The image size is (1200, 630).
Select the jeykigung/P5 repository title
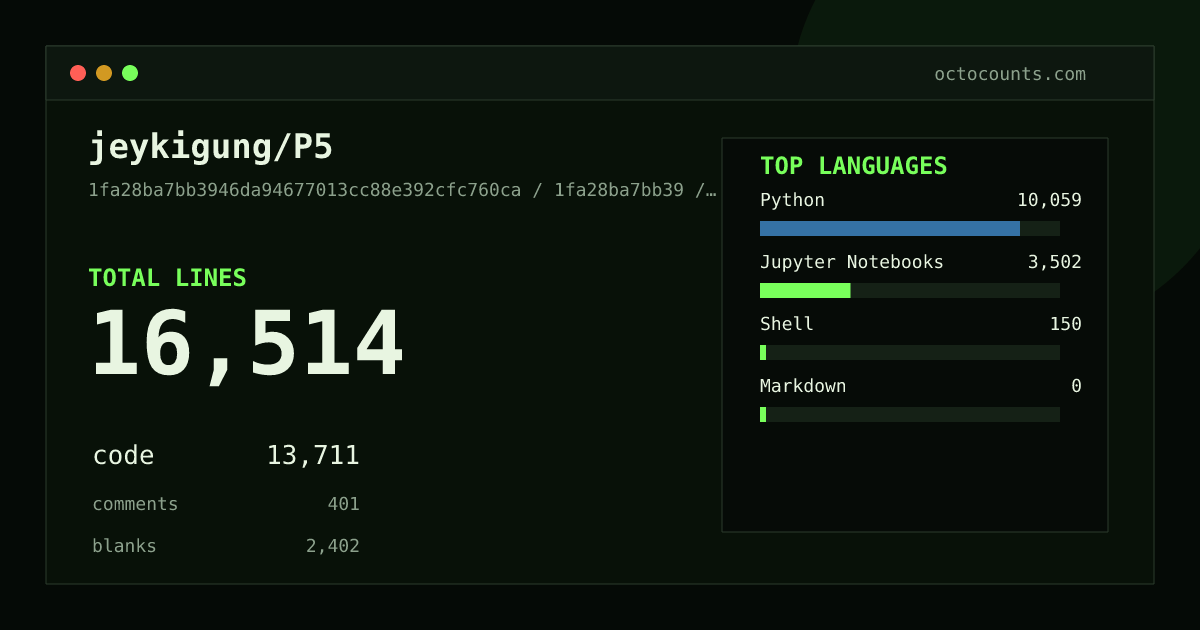point(211,148)
